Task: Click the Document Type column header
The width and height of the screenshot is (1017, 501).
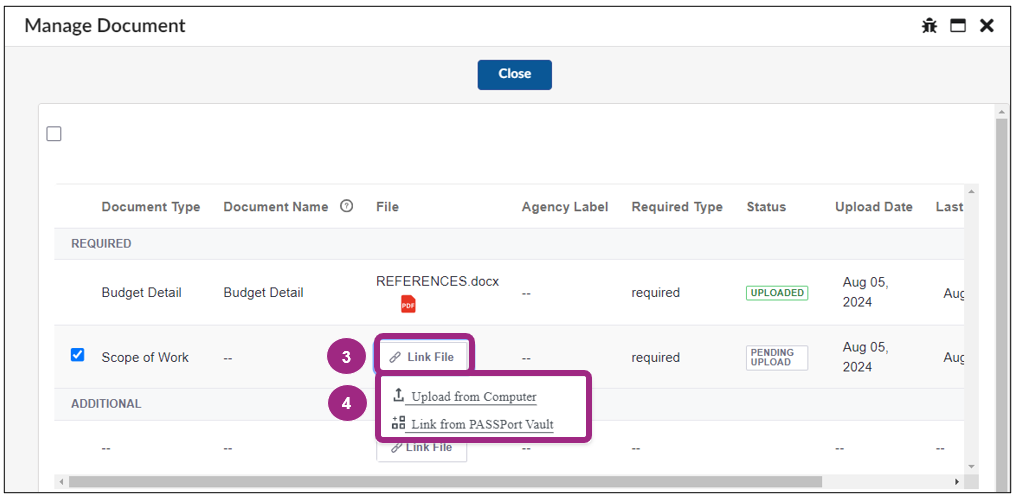Action: (x=150, y=207)
